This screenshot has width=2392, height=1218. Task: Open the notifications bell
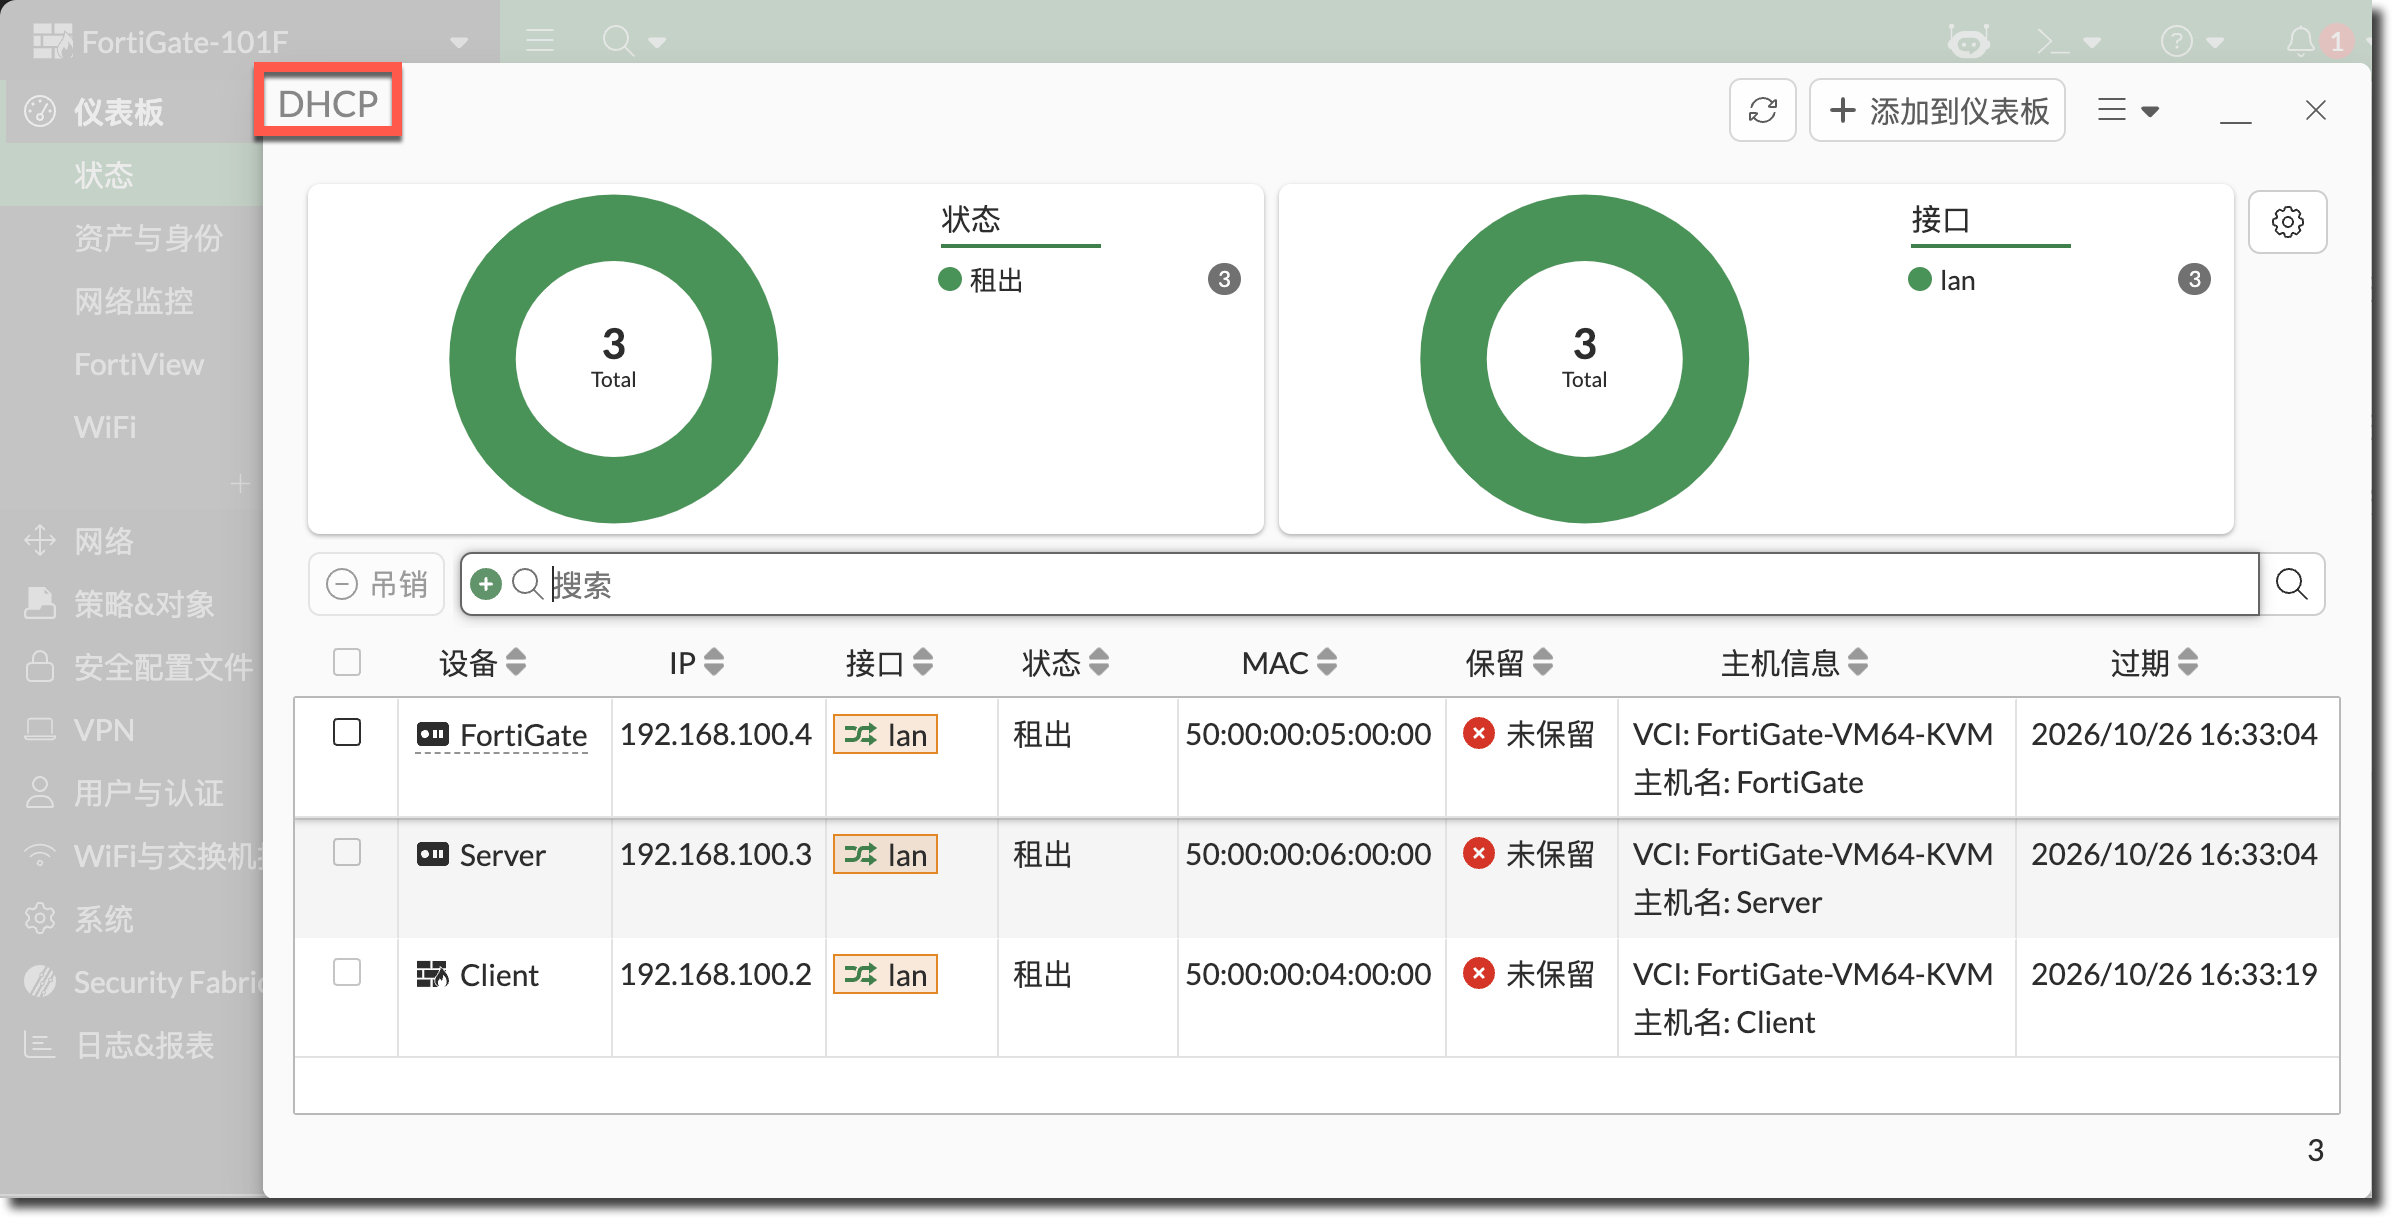(x=2300, y=42)
